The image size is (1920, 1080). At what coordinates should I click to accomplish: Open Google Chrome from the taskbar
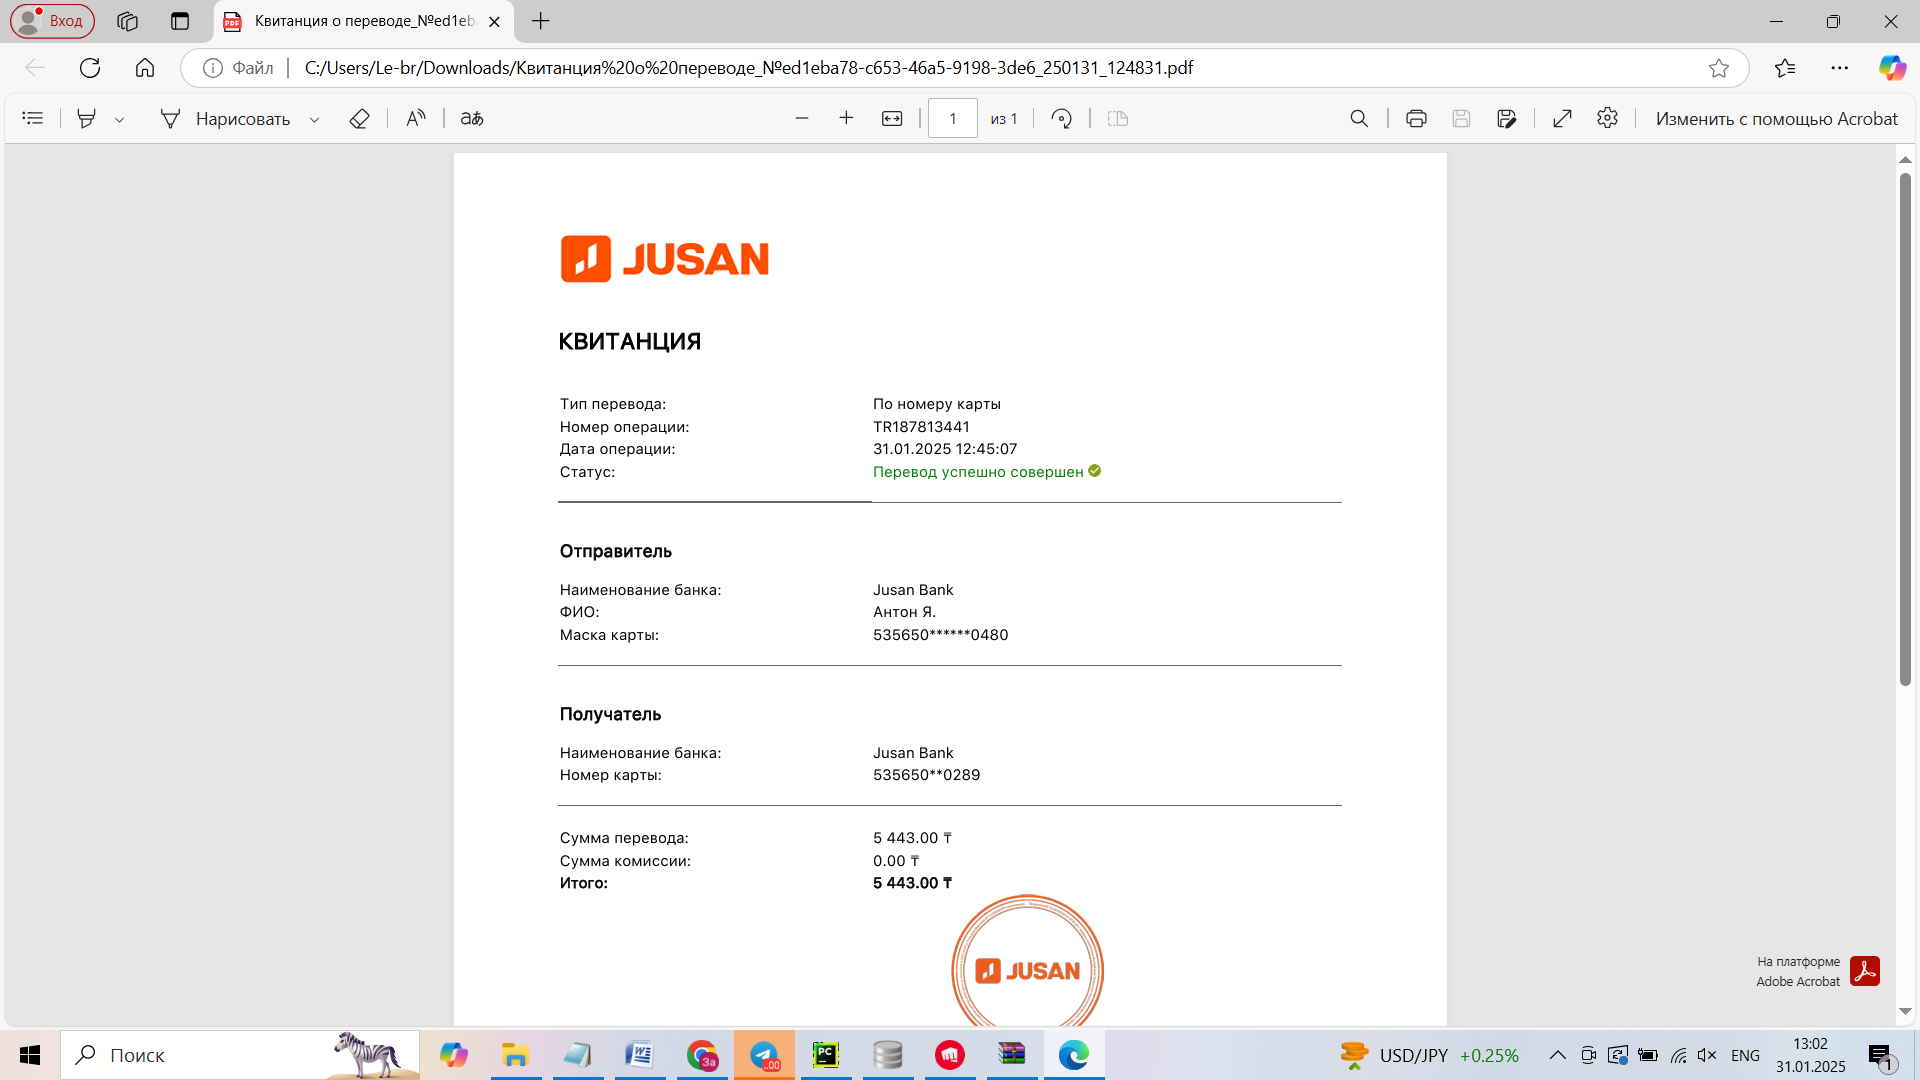pyautogui.click(x=702, y=1055)
